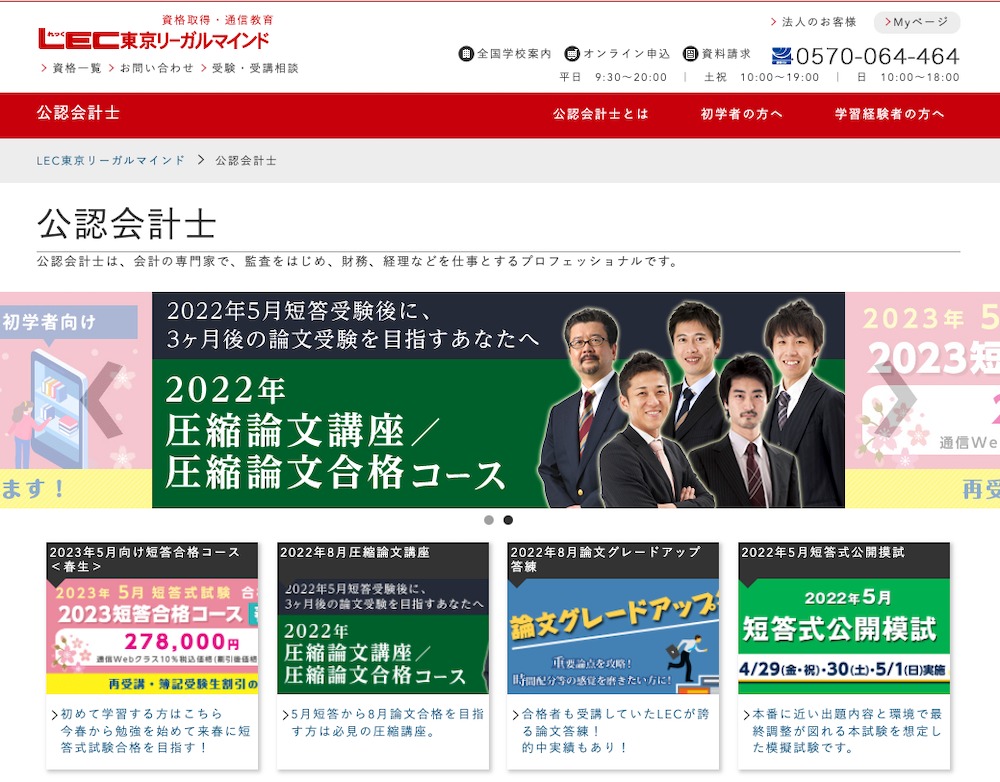Click the LEC東京リーガルマインド logo
Viewport: 1000px width, 782px height.
[x=153, y=40]
